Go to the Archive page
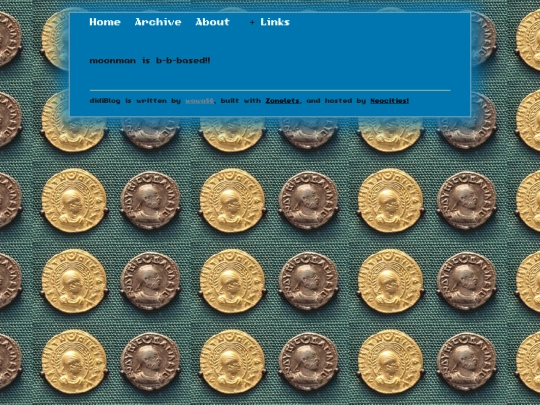 point(158,22)
